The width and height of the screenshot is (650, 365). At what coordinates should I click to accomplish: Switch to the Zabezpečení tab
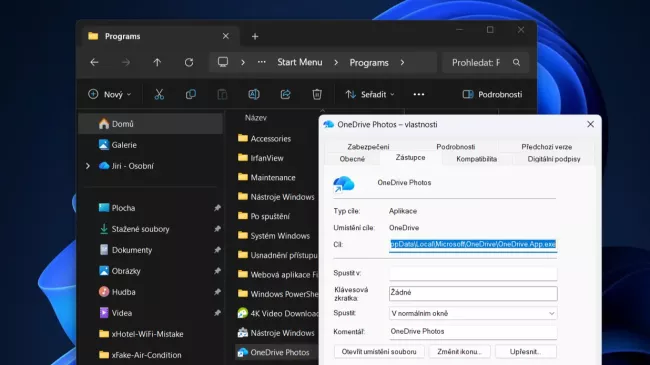368,146
